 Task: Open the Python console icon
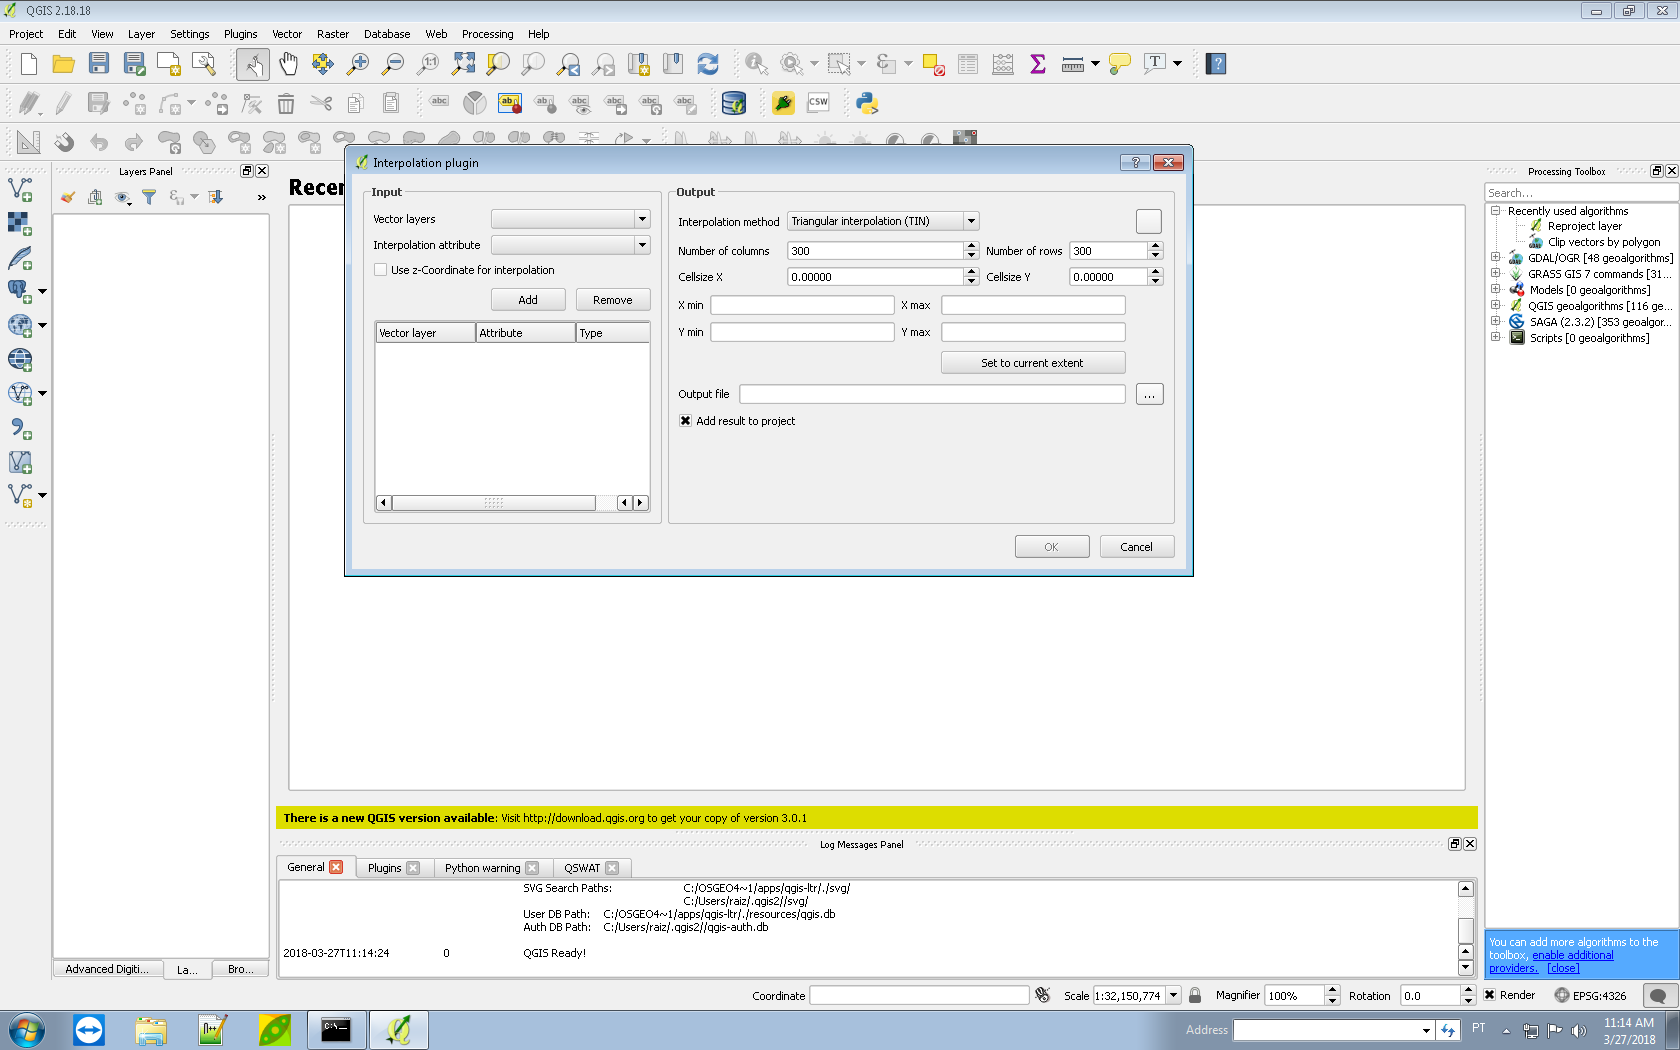tap(866, 103)
